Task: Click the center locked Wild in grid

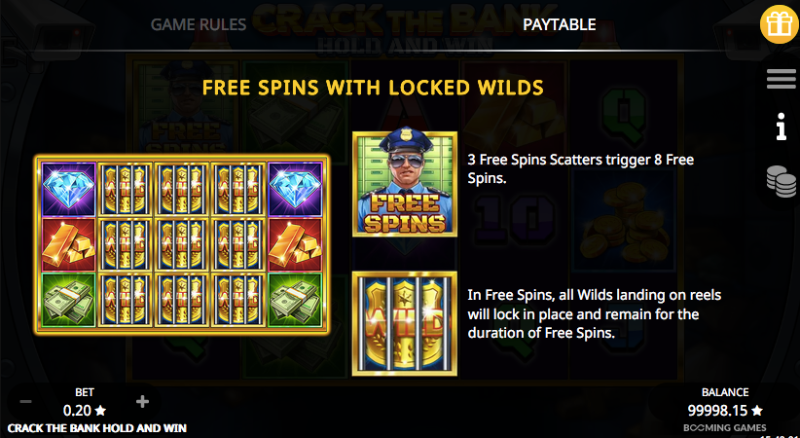Action: click(x=182, y=245)
